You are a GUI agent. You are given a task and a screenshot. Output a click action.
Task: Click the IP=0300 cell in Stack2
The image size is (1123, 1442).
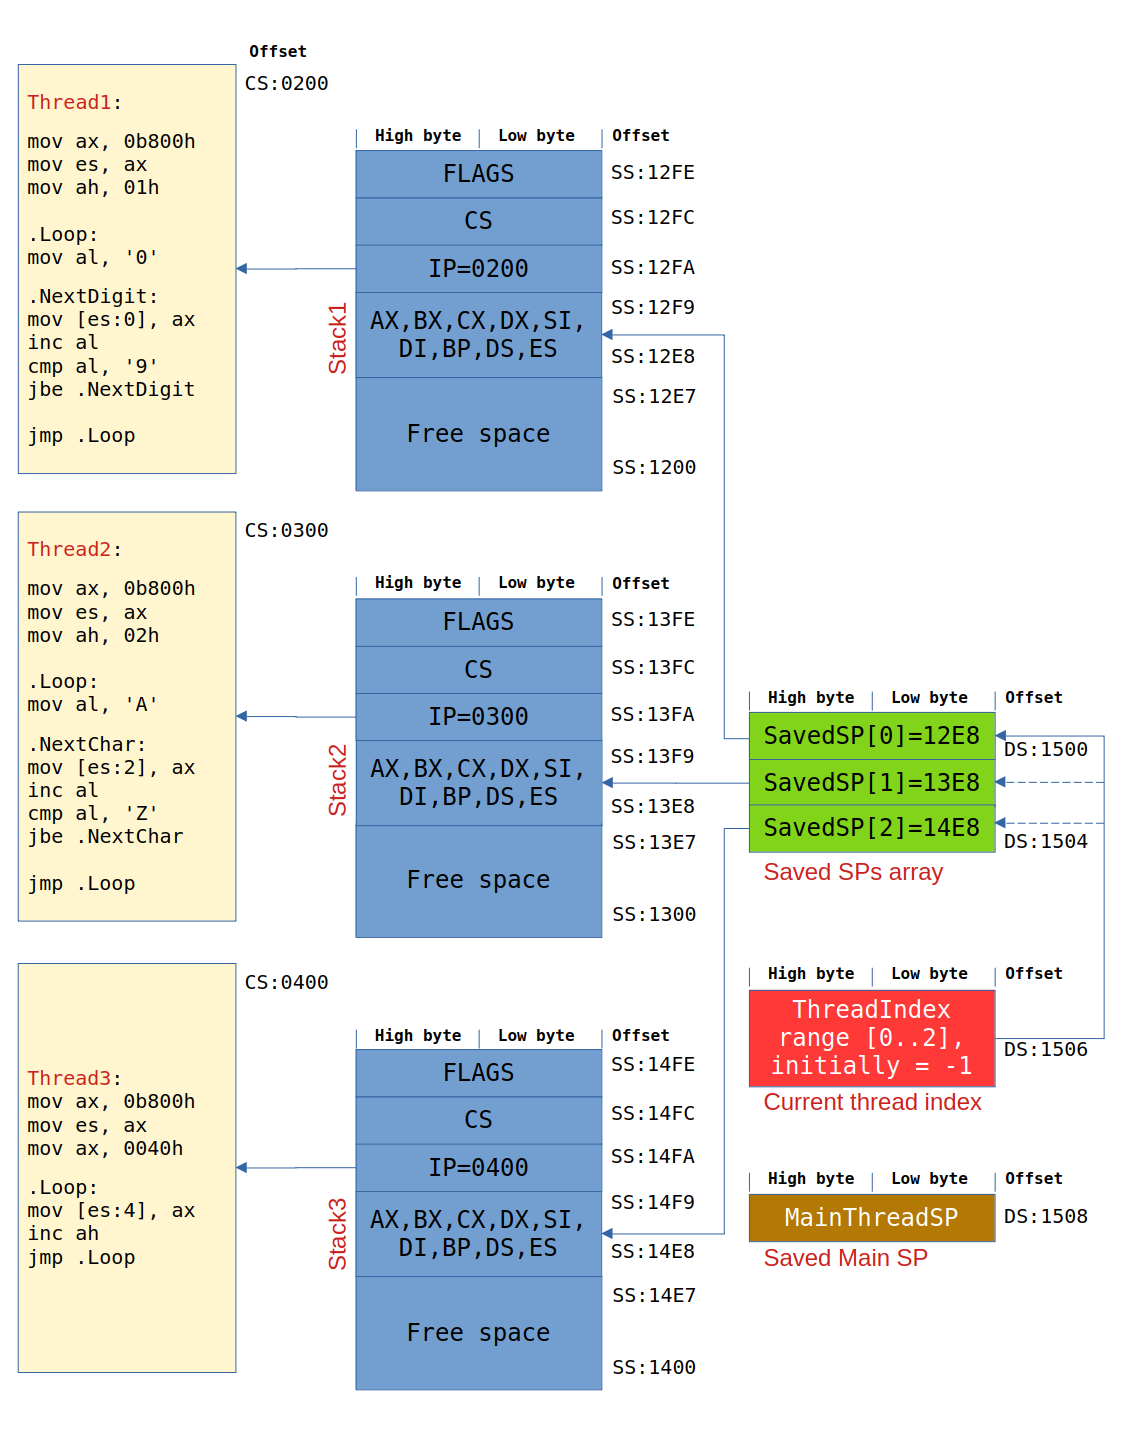pos(479,717)
